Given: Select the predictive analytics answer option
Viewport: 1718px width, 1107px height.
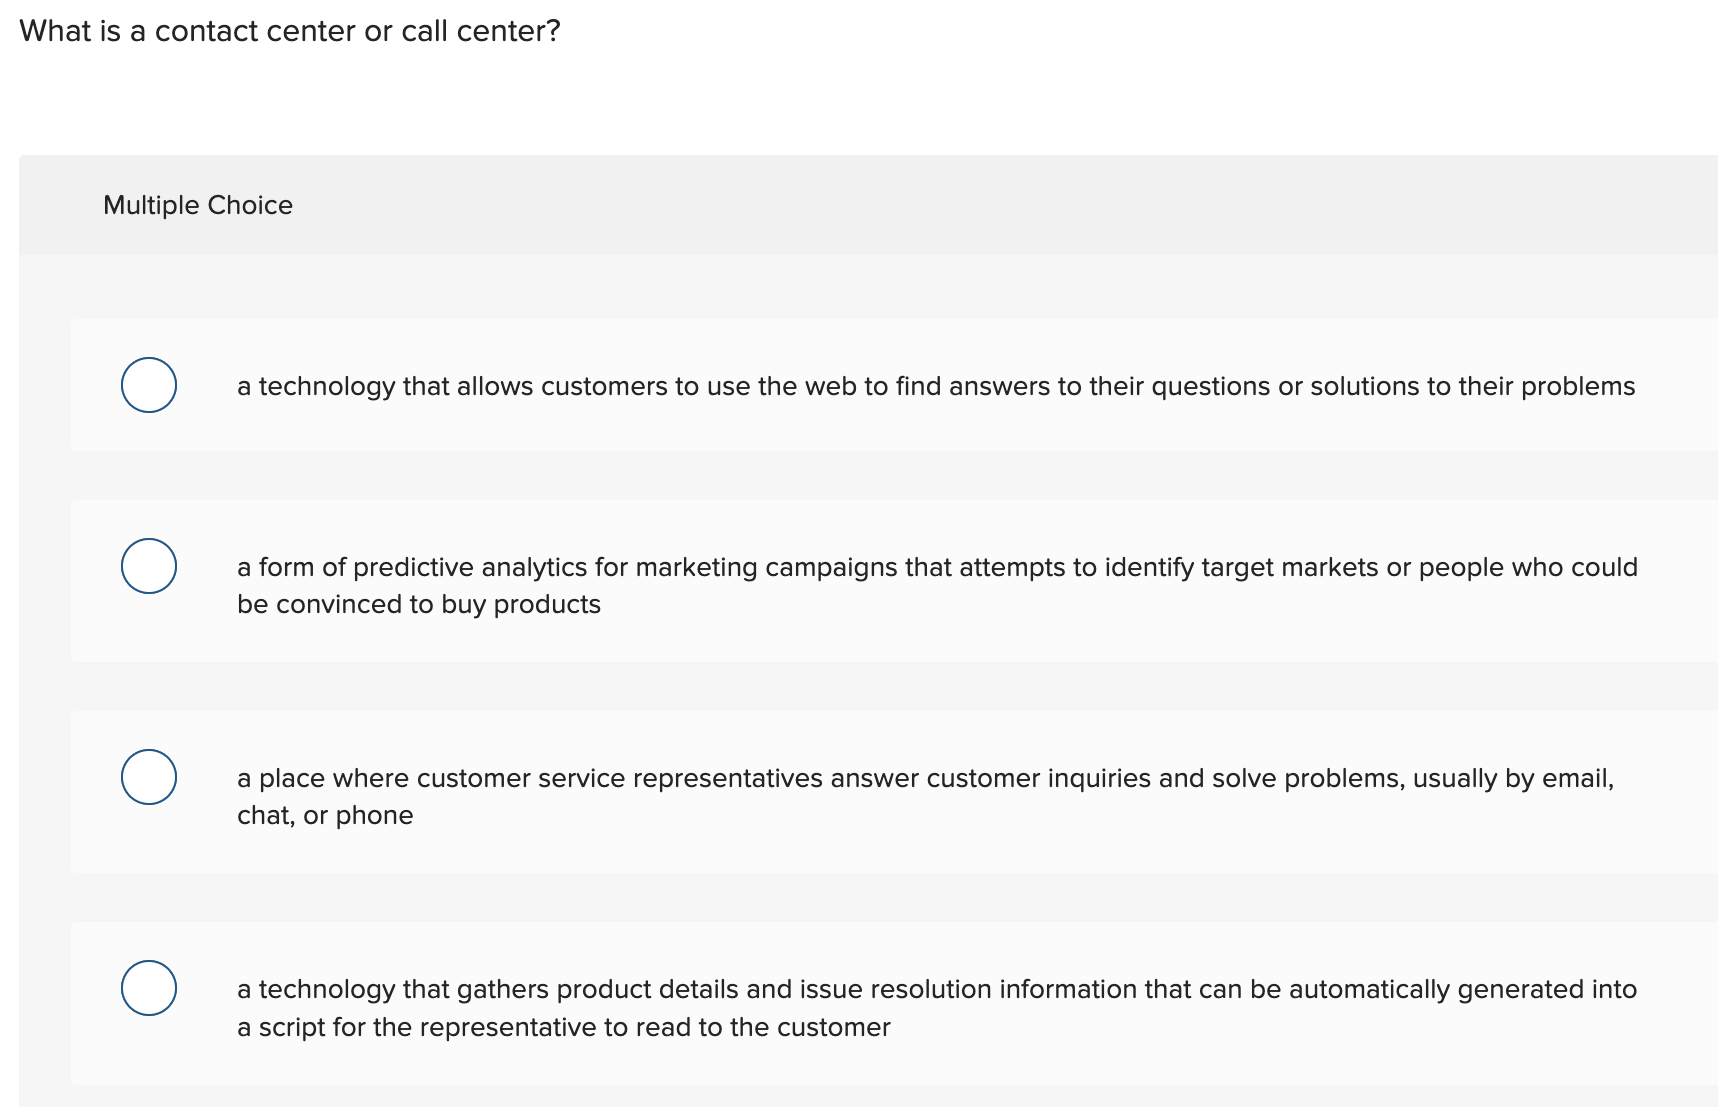Looking at the screenshot, I should click(148, 566).
